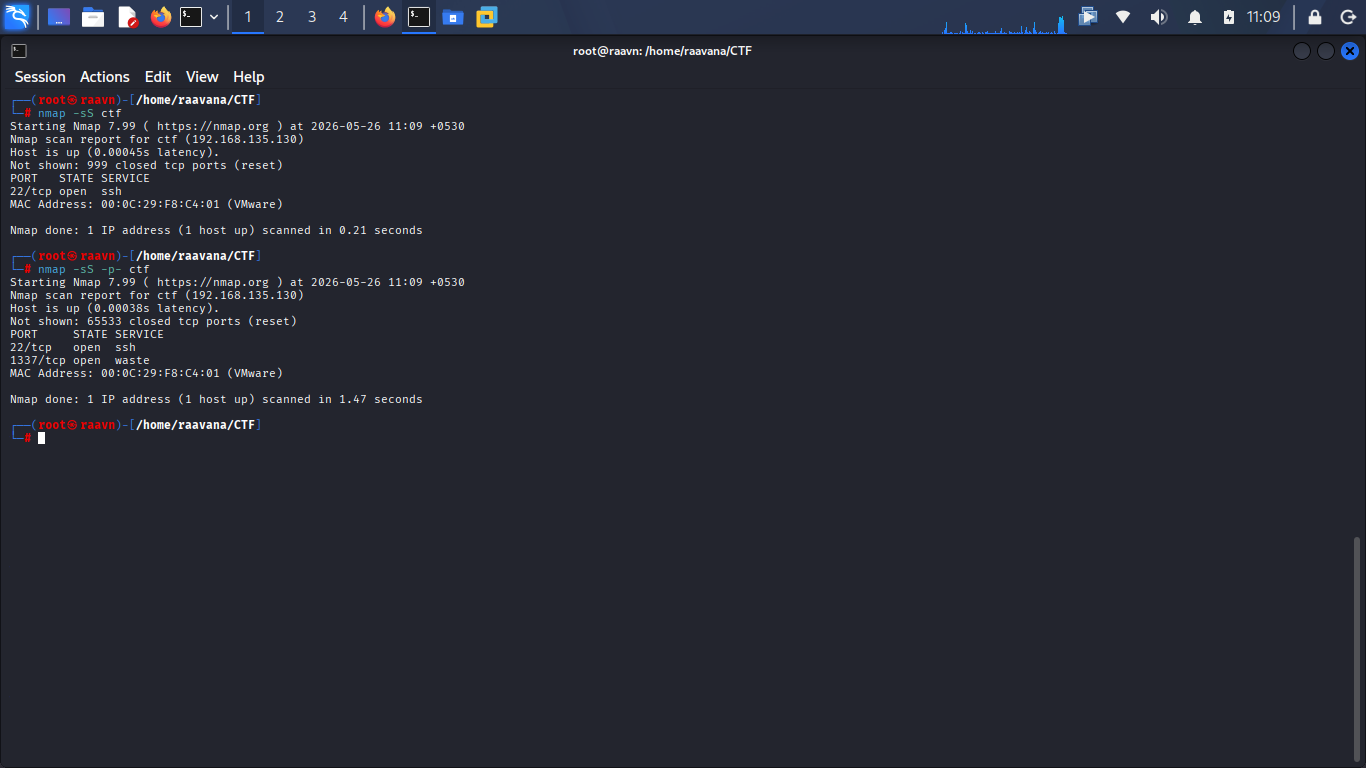Switch to workspace 3
This screenshot has height=768, width=1366.
click(312, 17)
